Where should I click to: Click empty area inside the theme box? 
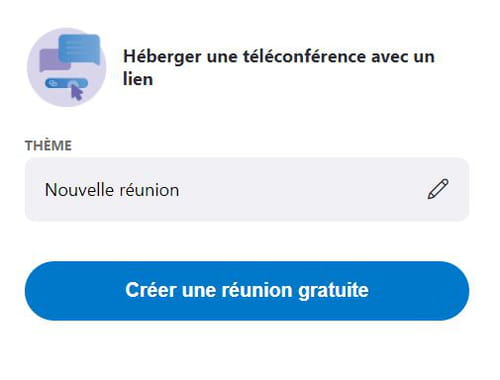pyautogui.click(x=300, y=189)
